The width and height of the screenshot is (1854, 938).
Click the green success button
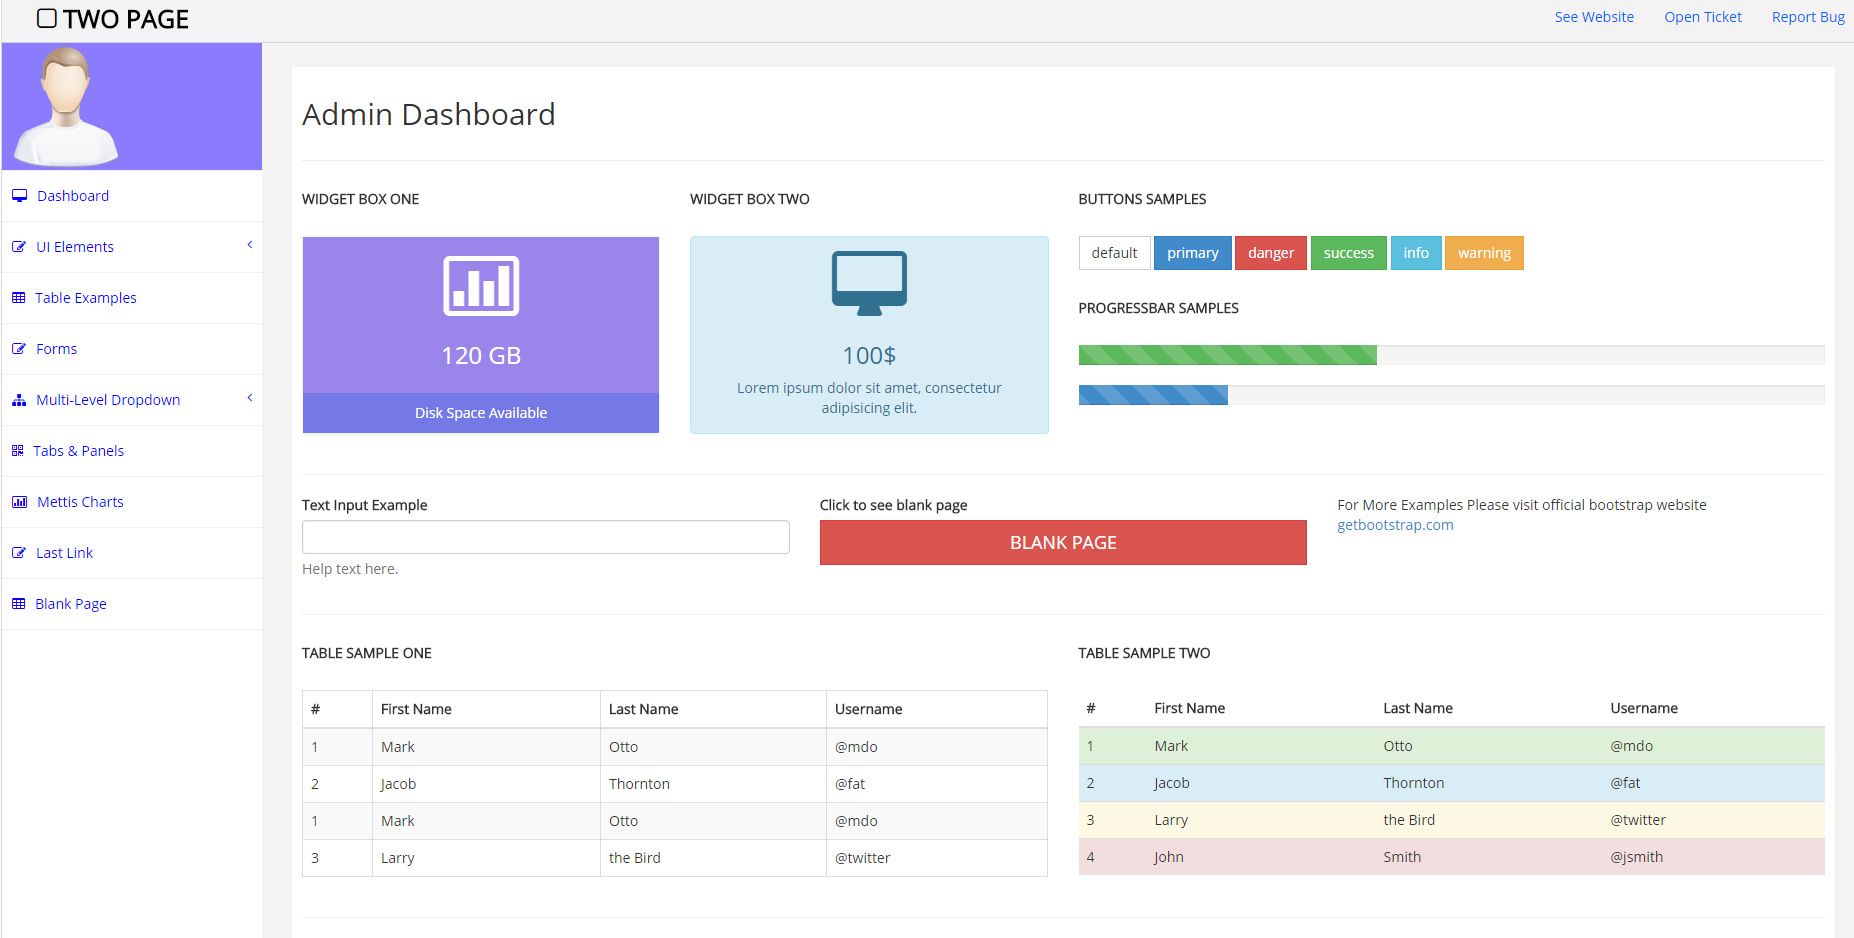pyautogui.click(x=1348, y=253)
